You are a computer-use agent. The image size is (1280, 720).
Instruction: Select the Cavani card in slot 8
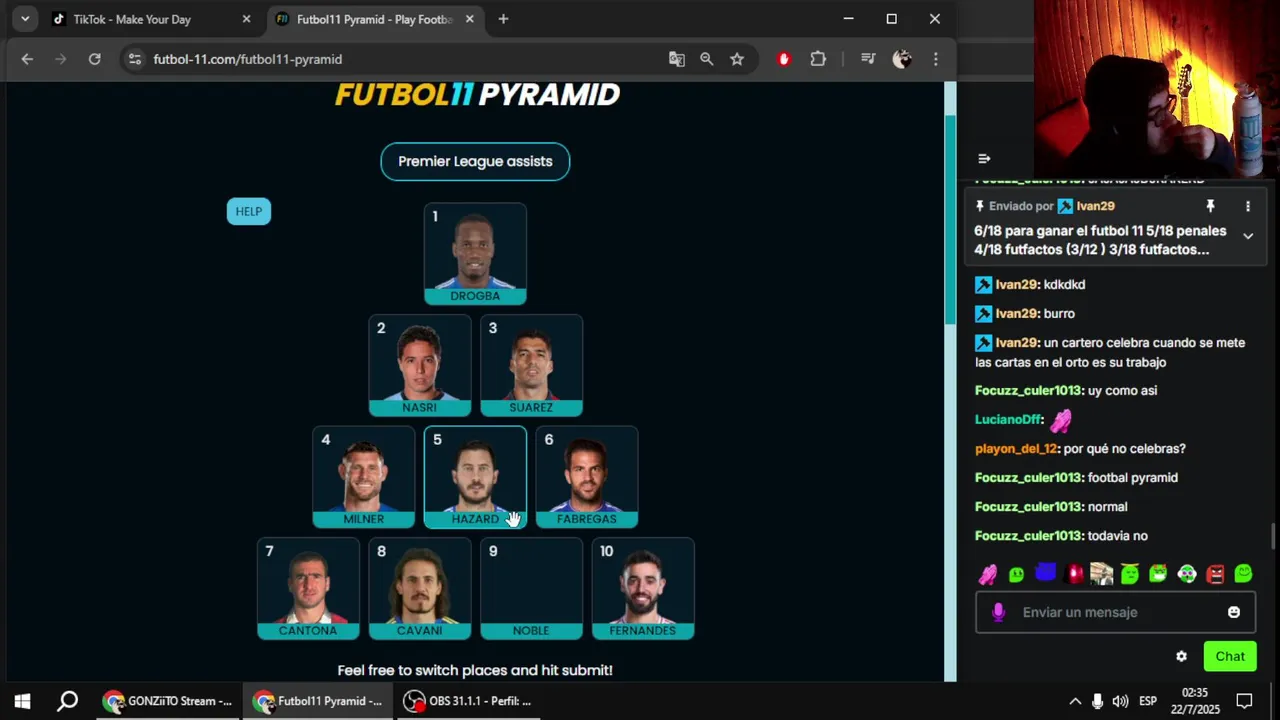pos(419,589)
